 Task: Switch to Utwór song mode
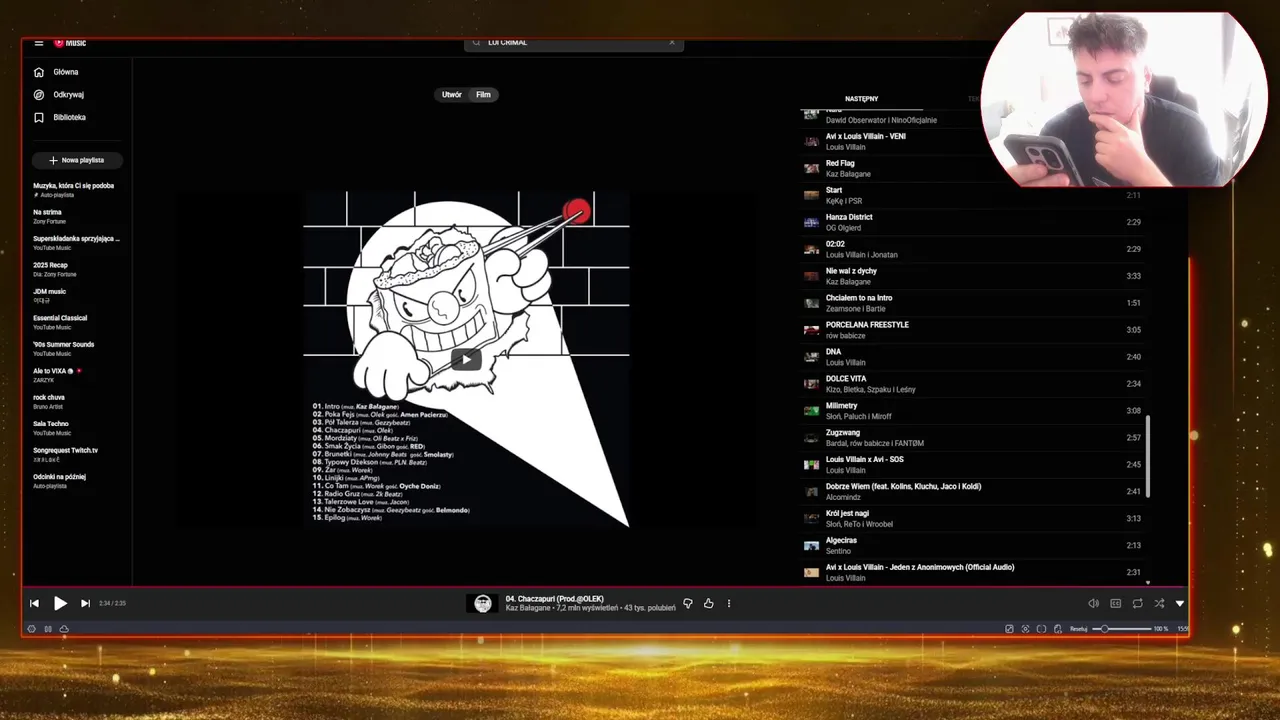(x=452, y=95)
